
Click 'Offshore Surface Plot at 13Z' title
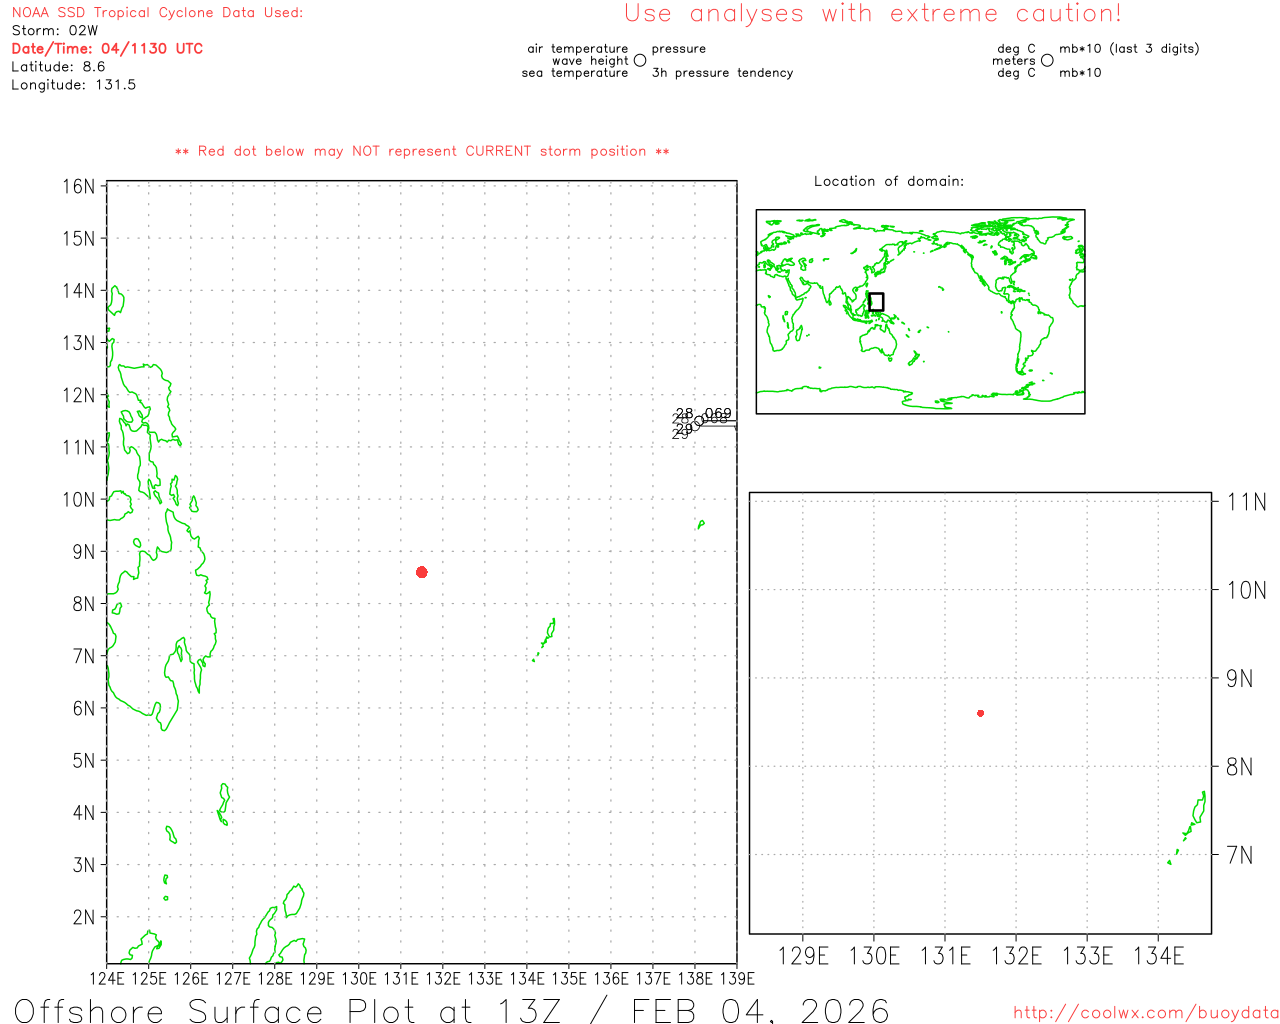point(288,1010)
